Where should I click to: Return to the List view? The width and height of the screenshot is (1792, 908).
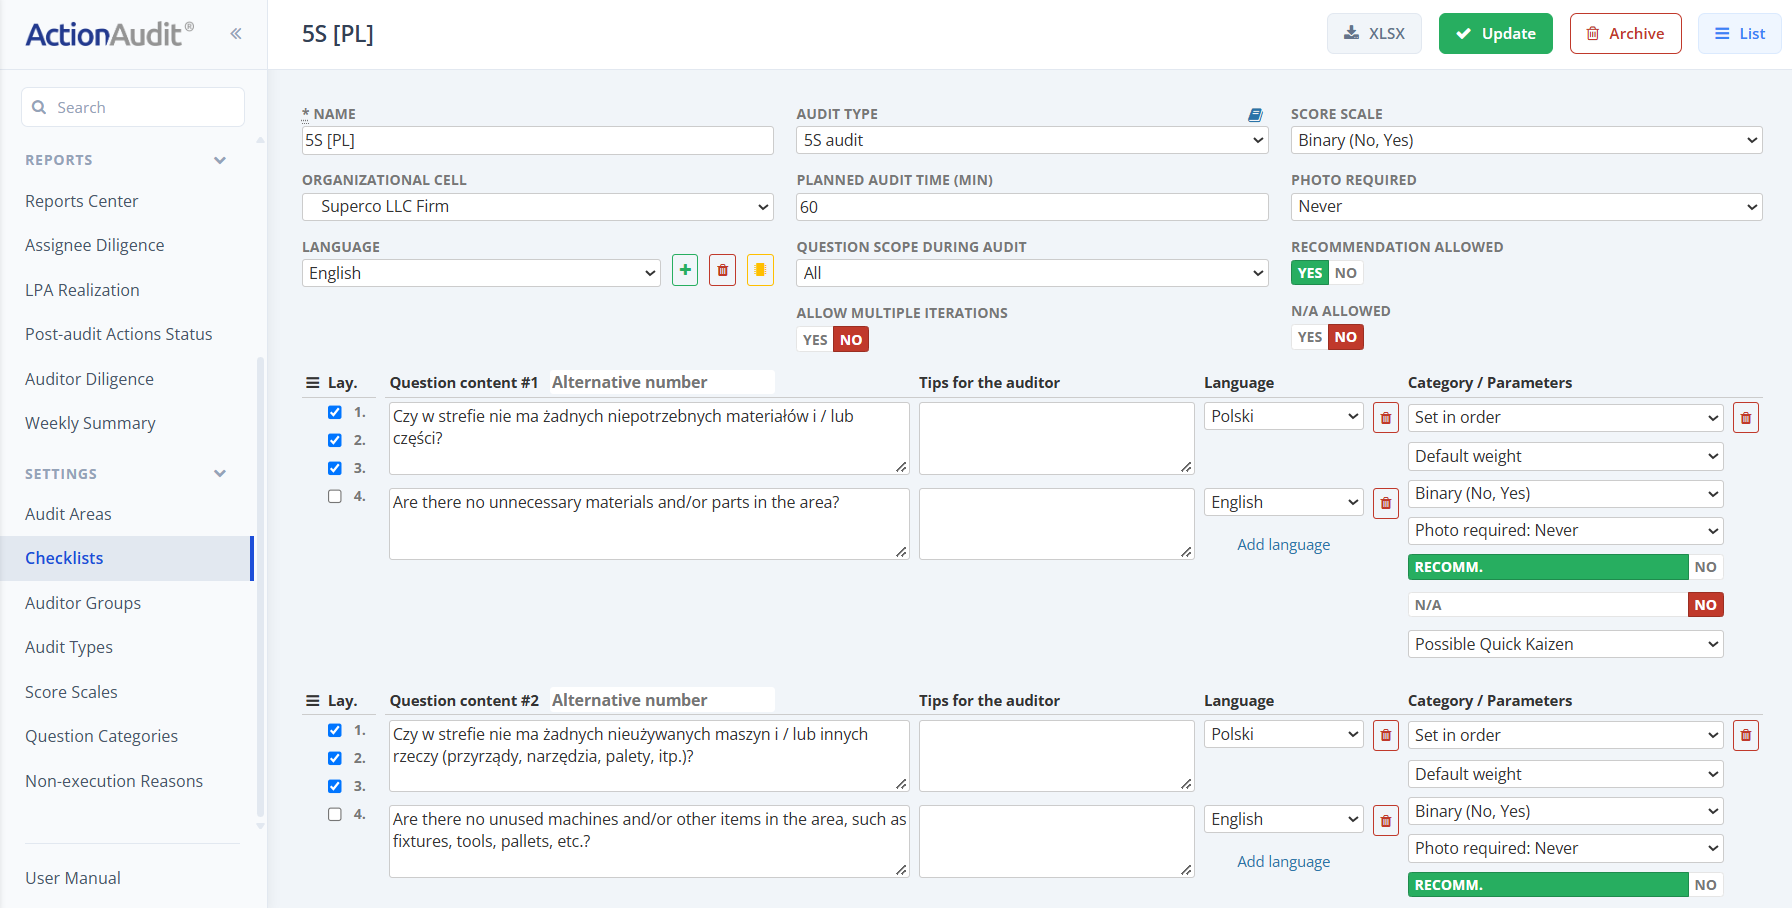click(x=1739, y=34)
